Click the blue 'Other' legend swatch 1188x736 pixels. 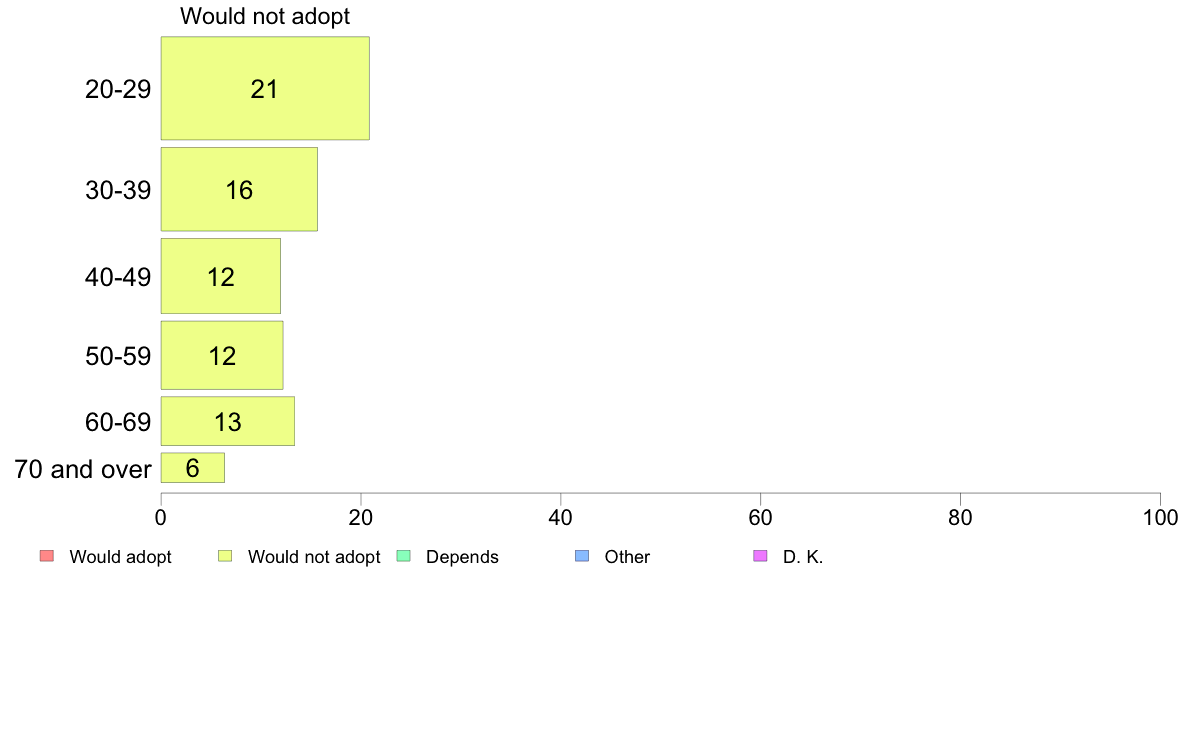(x=582, y=556)
